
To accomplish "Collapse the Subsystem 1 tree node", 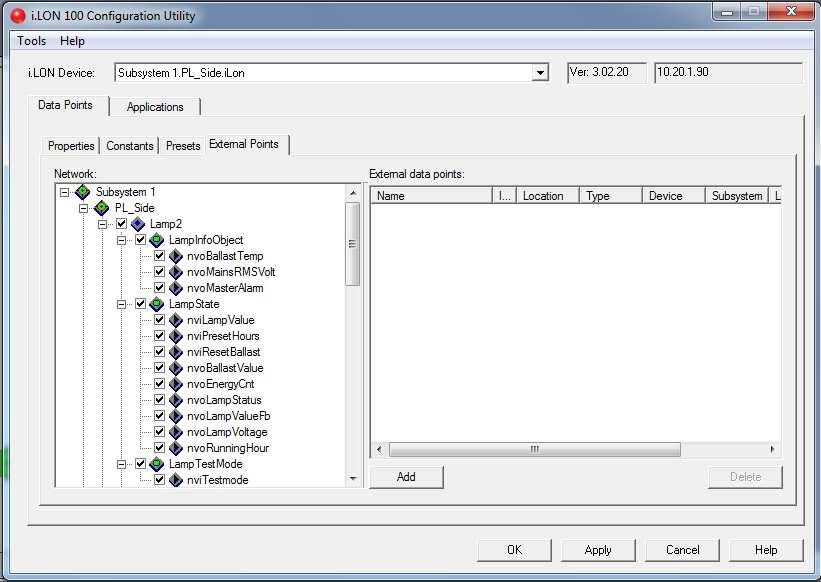I will coord(64,192).
